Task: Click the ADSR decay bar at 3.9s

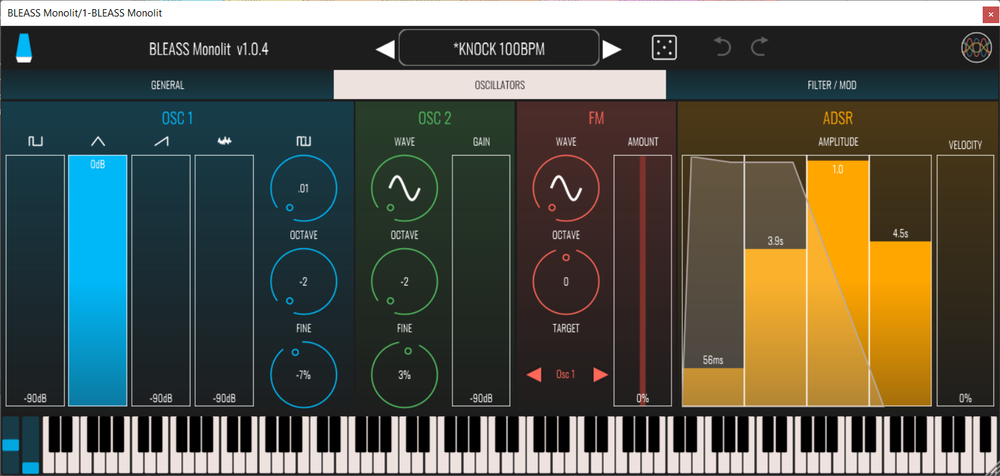Action: tap(775, 280)
